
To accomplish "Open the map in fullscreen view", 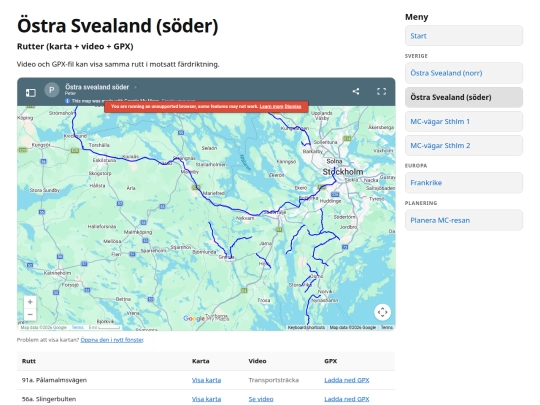I will (x=381, y=91).
